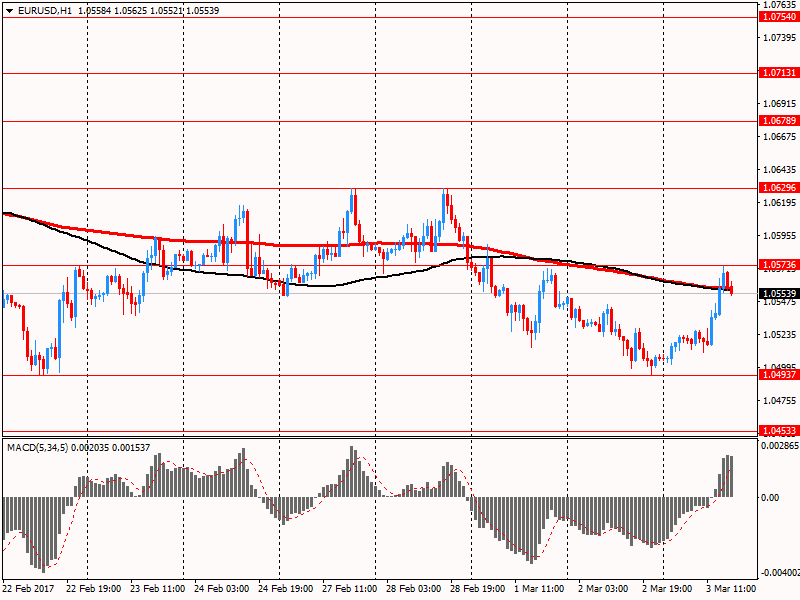
Task: Click the 28 Feb 19:00 time axis label
Action: click(x=478, y=589)
